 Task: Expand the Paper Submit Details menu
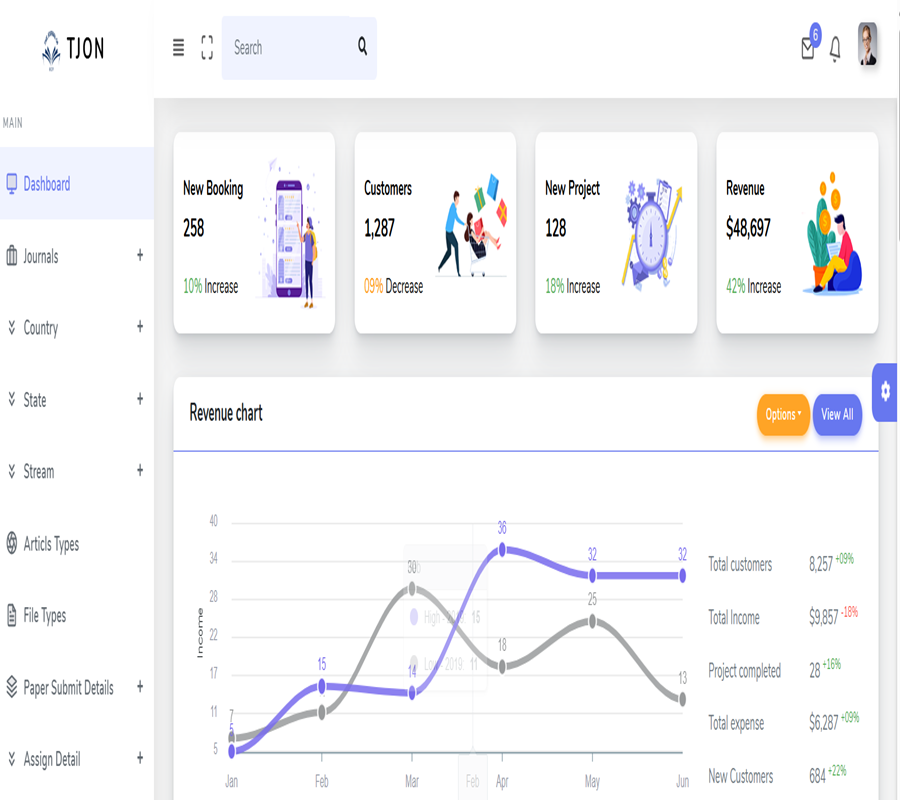(x=140, y=687)
